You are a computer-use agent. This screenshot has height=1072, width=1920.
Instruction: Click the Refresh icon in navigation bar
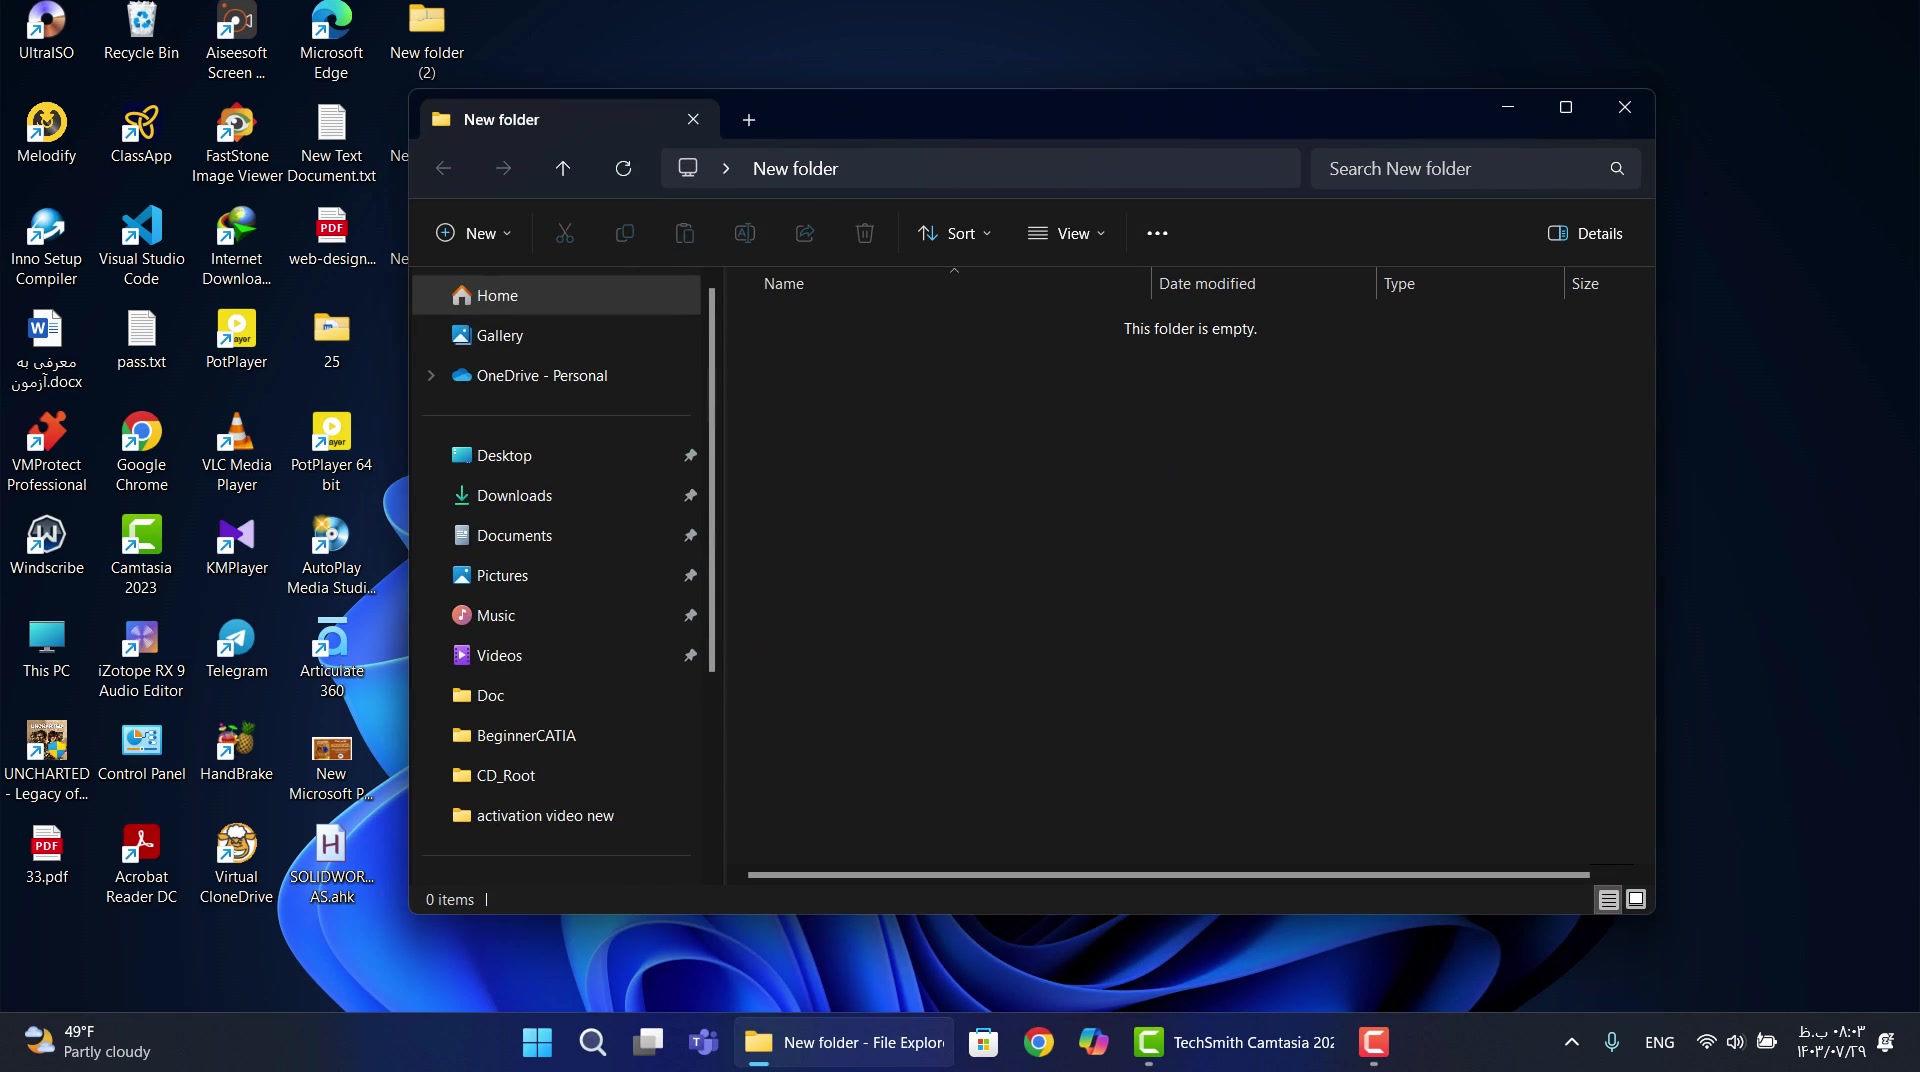coord(623,168)
